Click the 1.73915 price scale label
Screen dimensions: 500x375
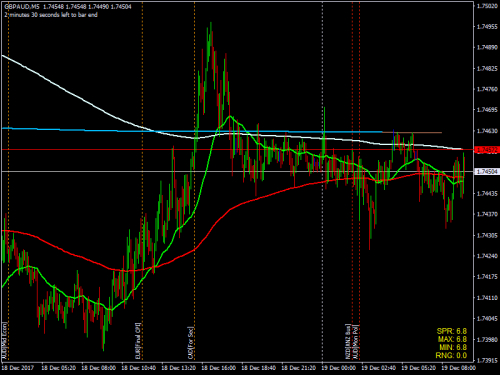pyautogui.click(x=487, y=360)
